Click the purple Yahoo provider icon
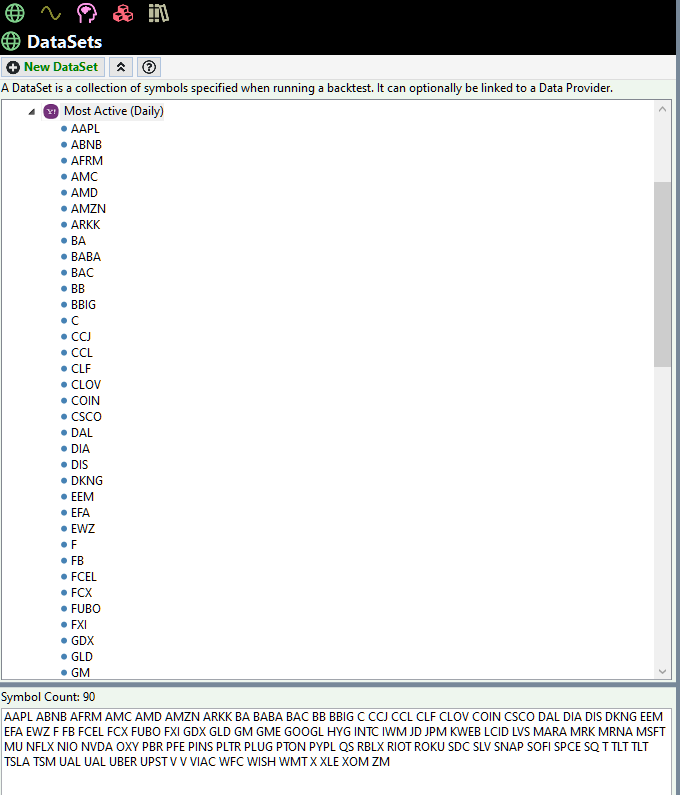This screenshot has height=795, width=680. (51, 111)
